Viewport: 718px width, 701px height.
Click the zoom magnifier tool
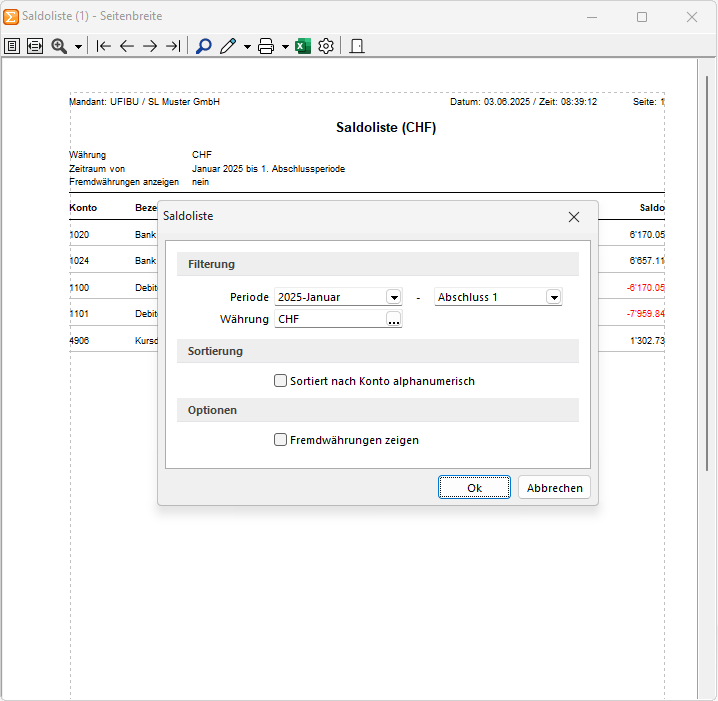click(x=59, y=46)
